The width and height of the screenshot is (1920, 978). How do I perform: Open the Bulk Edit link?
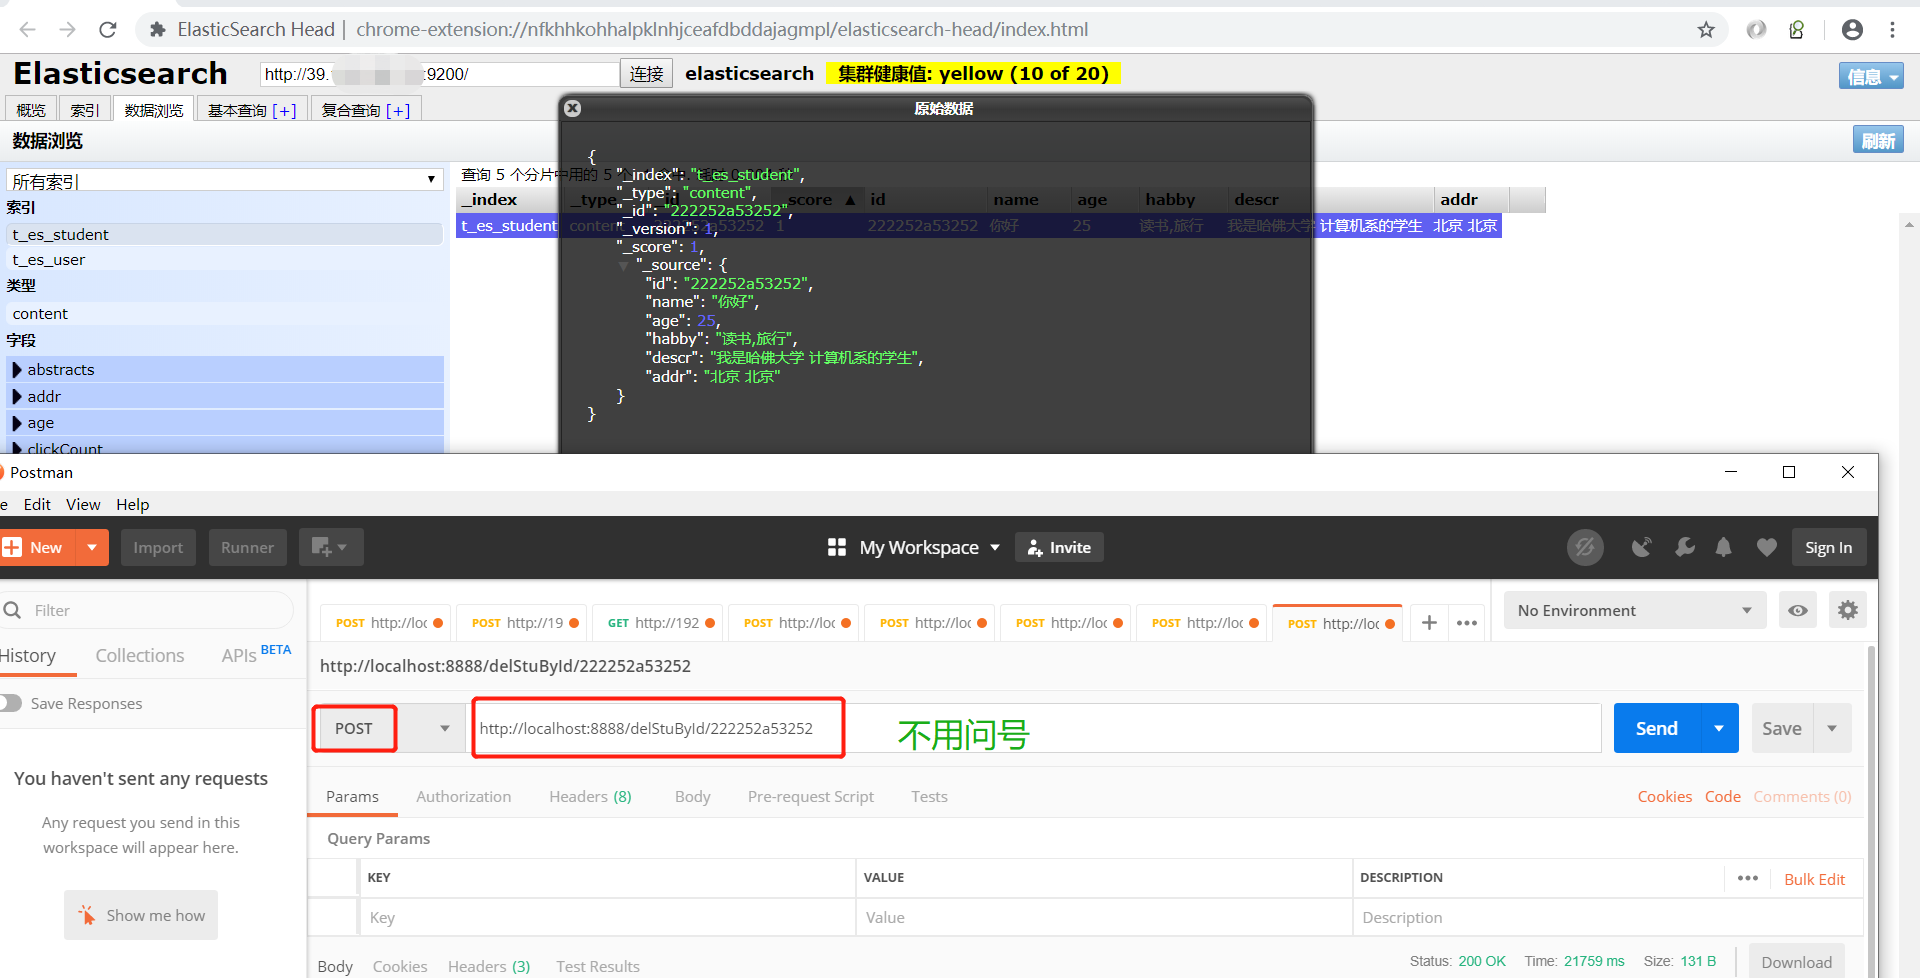1814,879
